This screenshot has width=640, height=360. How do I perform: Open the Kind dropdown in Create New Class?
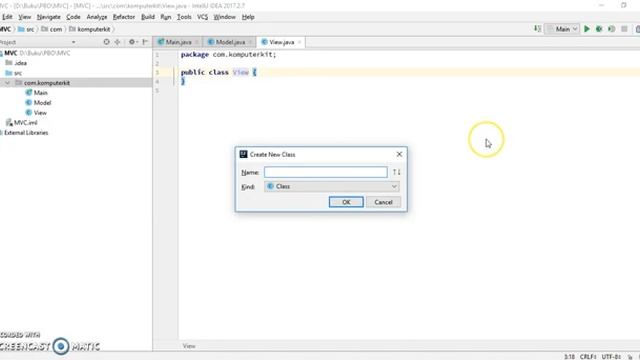click(331, 186)
